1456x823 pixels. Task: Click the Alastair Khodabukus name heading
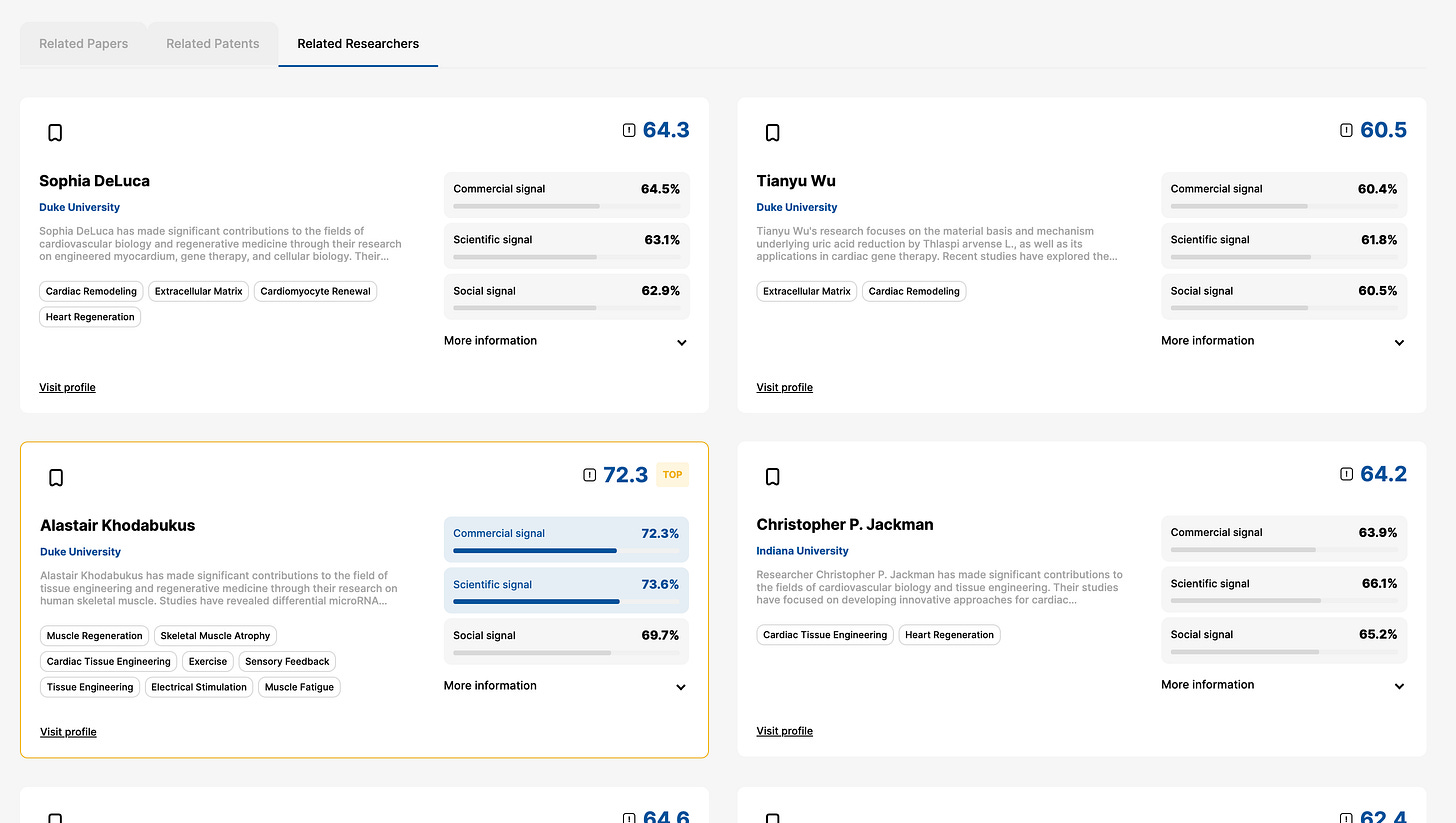[118, 526]
